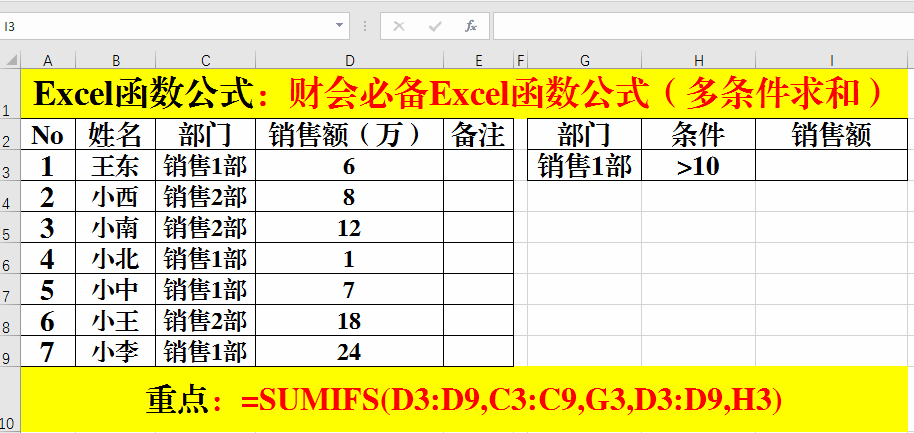Select row 9 header

click(10, 350)
